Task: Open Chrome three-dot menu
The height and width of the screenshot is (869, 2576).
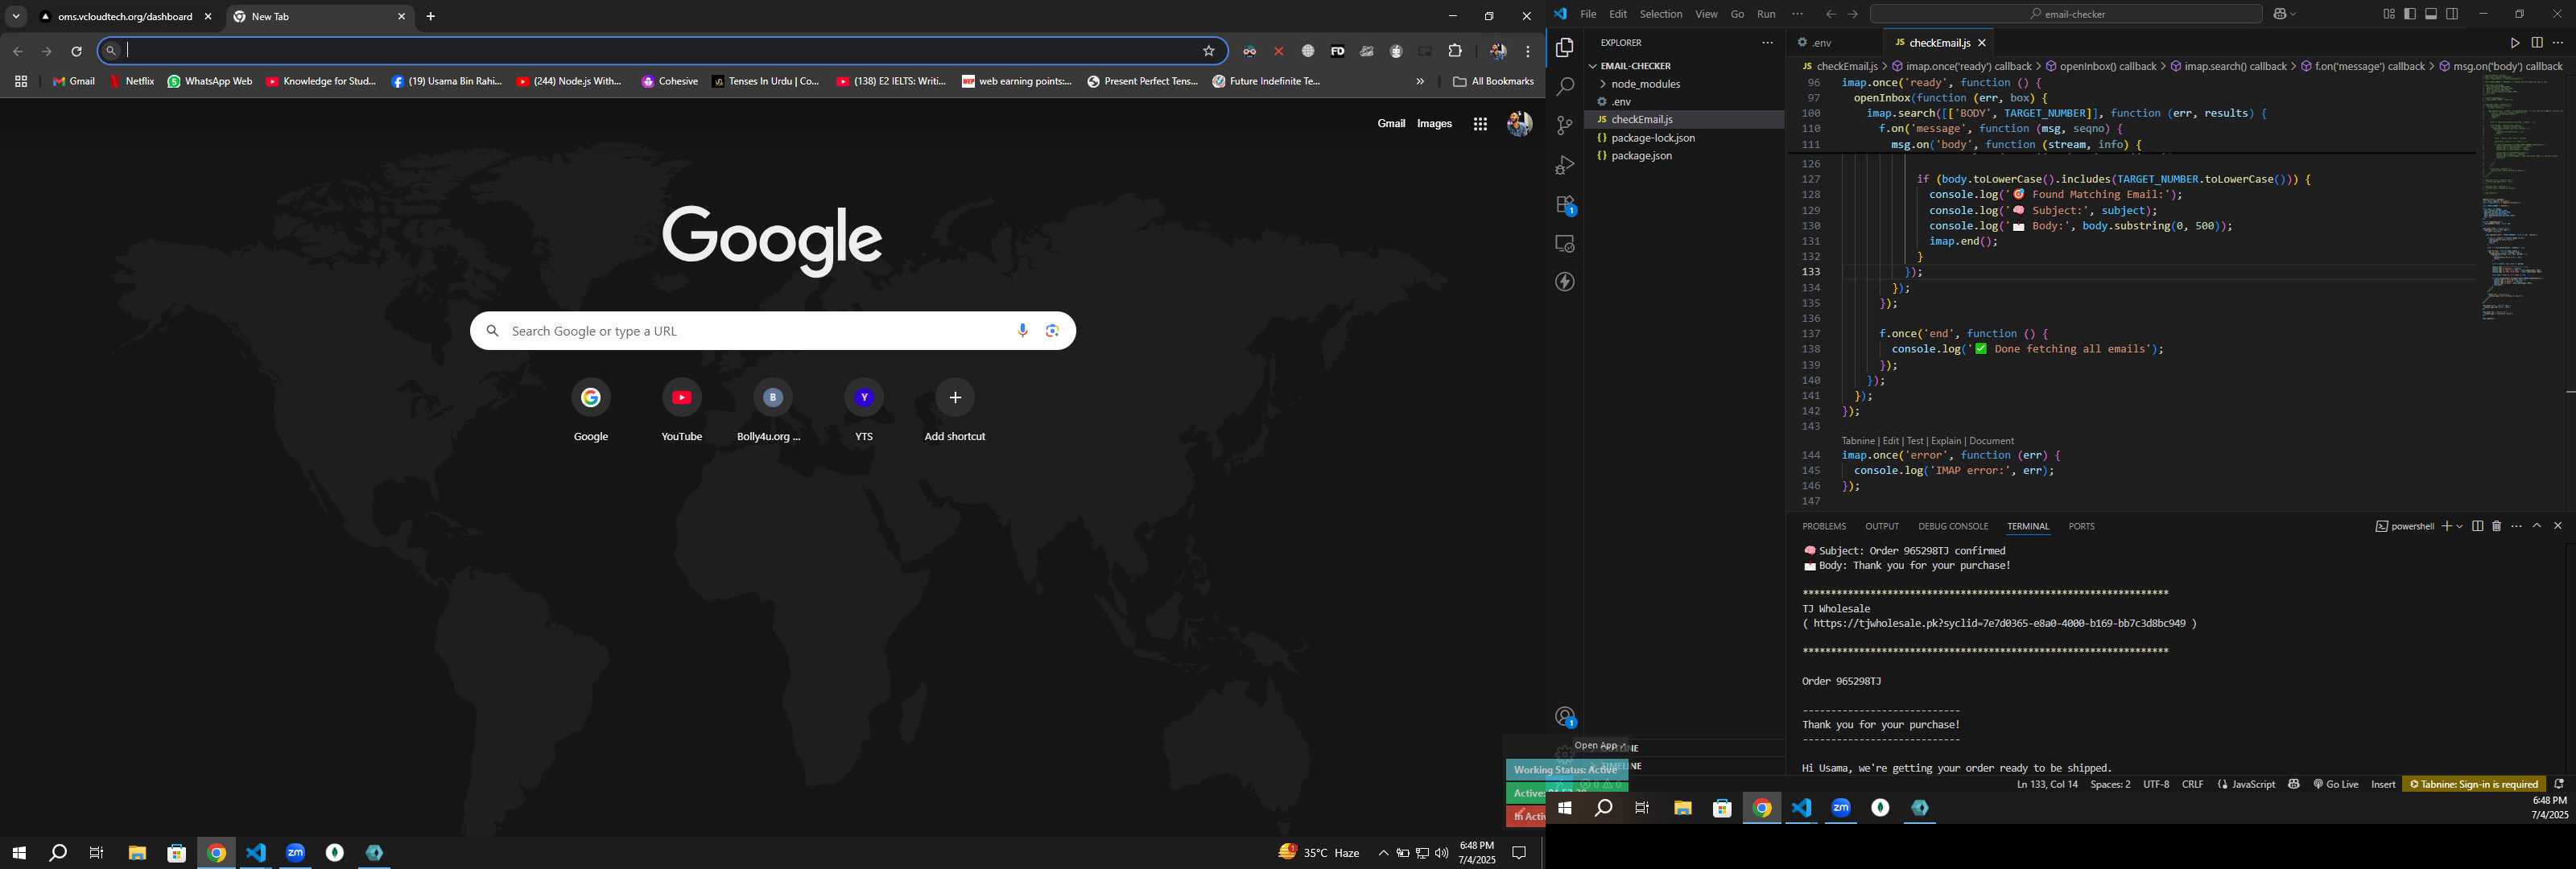Action: tap(1527, 51)
